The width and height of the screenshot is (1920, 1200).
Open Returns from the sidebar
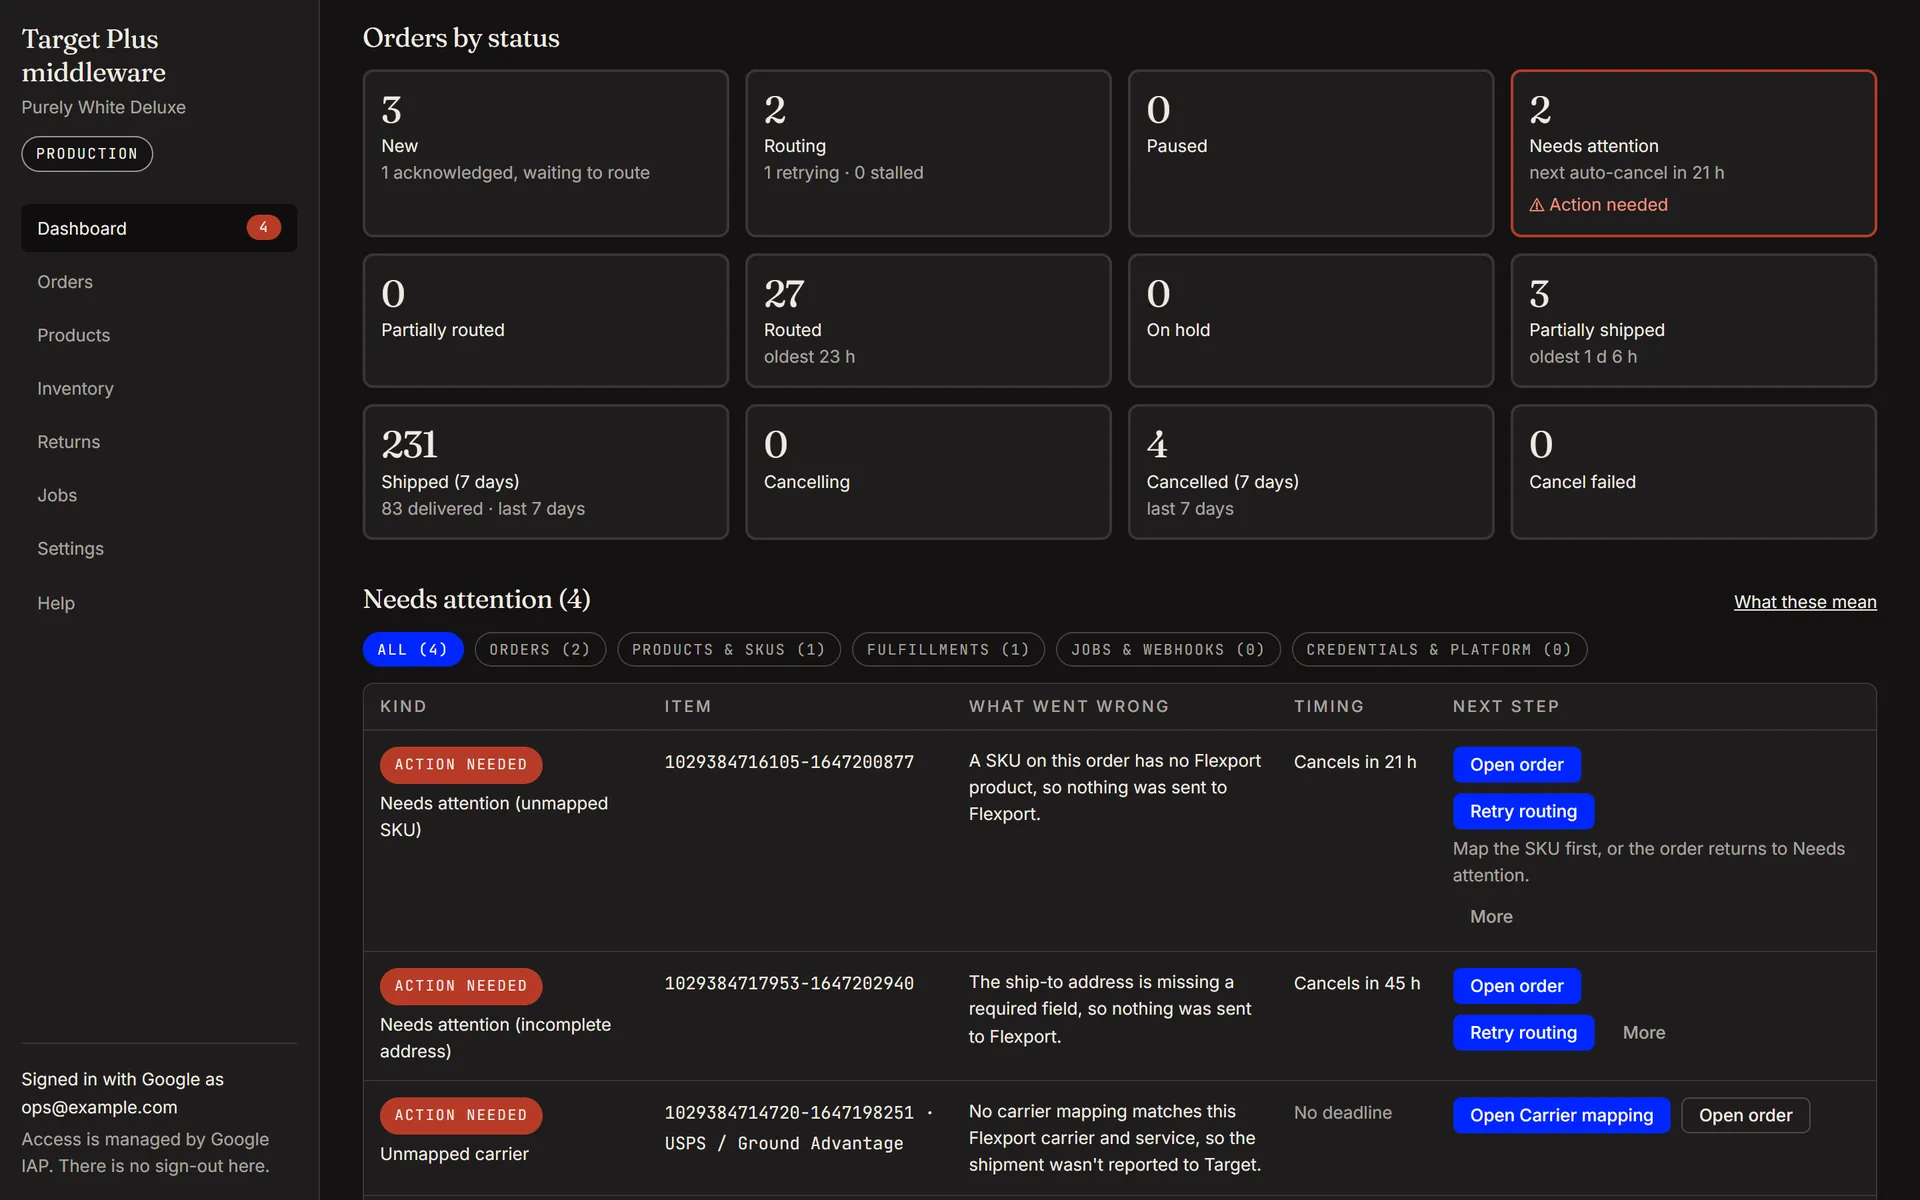coord(159,442)
